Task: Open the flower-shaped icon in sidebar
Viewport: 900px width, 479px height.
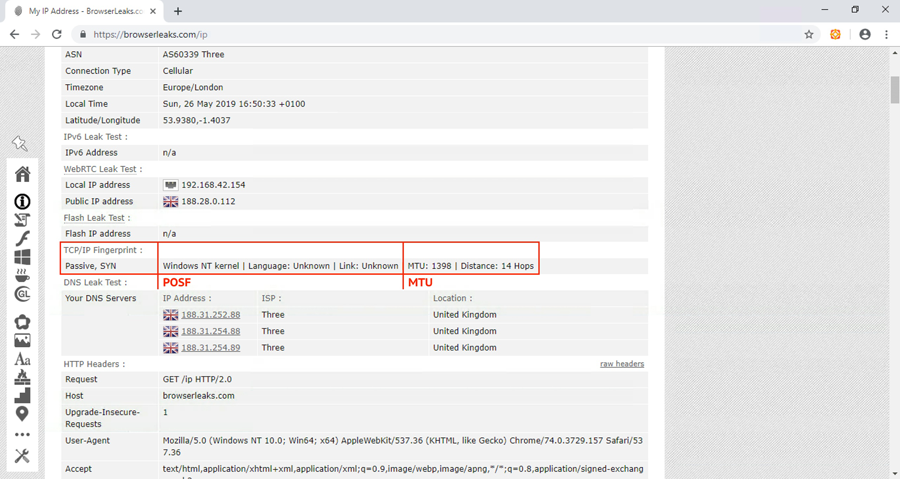Action: coord(22,322)
